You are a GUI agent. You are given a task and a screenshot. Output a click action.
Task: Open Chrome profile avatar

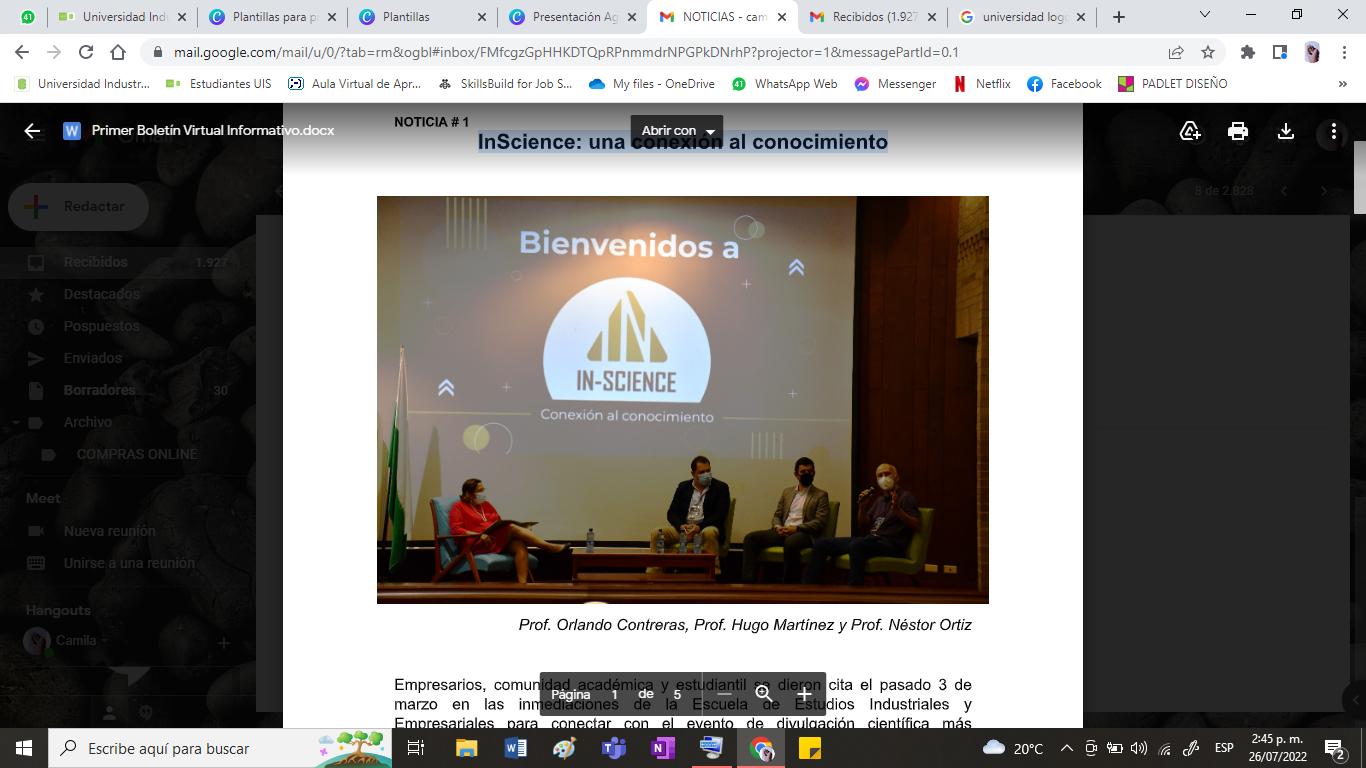pyautogui.click(x=1312, y=52)
